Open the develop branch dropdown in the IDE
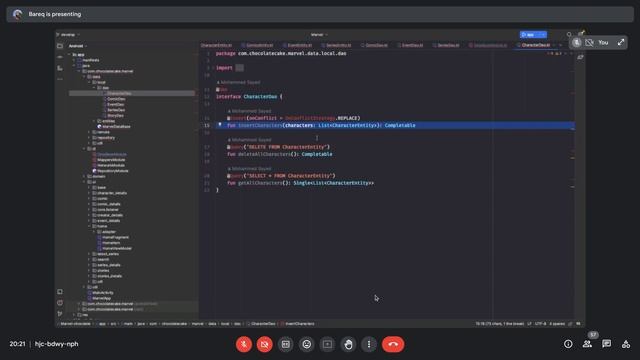Screen dimensions: 640x360 tap(69, 35)
